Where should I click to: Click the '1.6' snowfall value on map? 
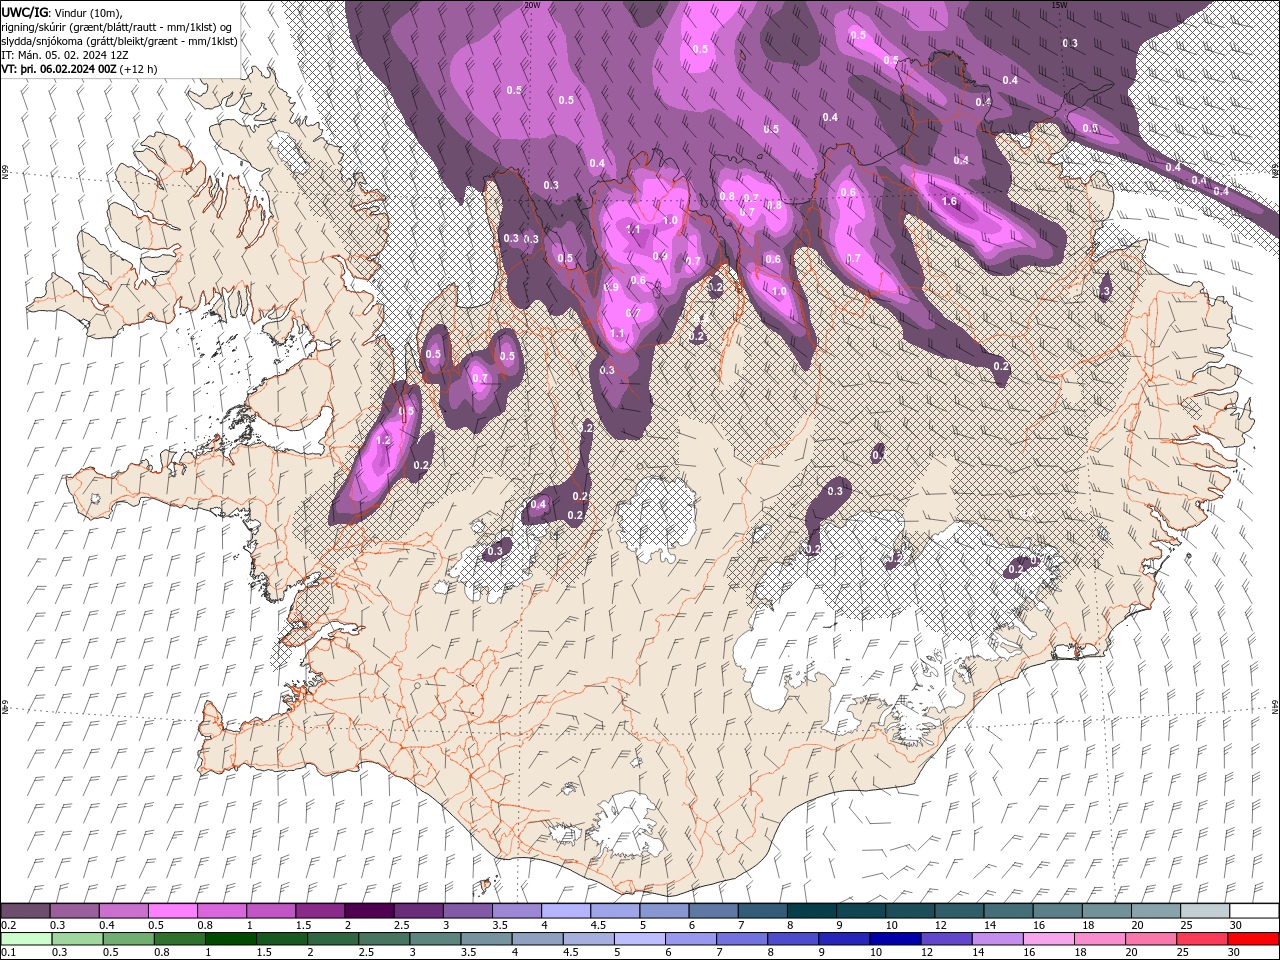950,201
